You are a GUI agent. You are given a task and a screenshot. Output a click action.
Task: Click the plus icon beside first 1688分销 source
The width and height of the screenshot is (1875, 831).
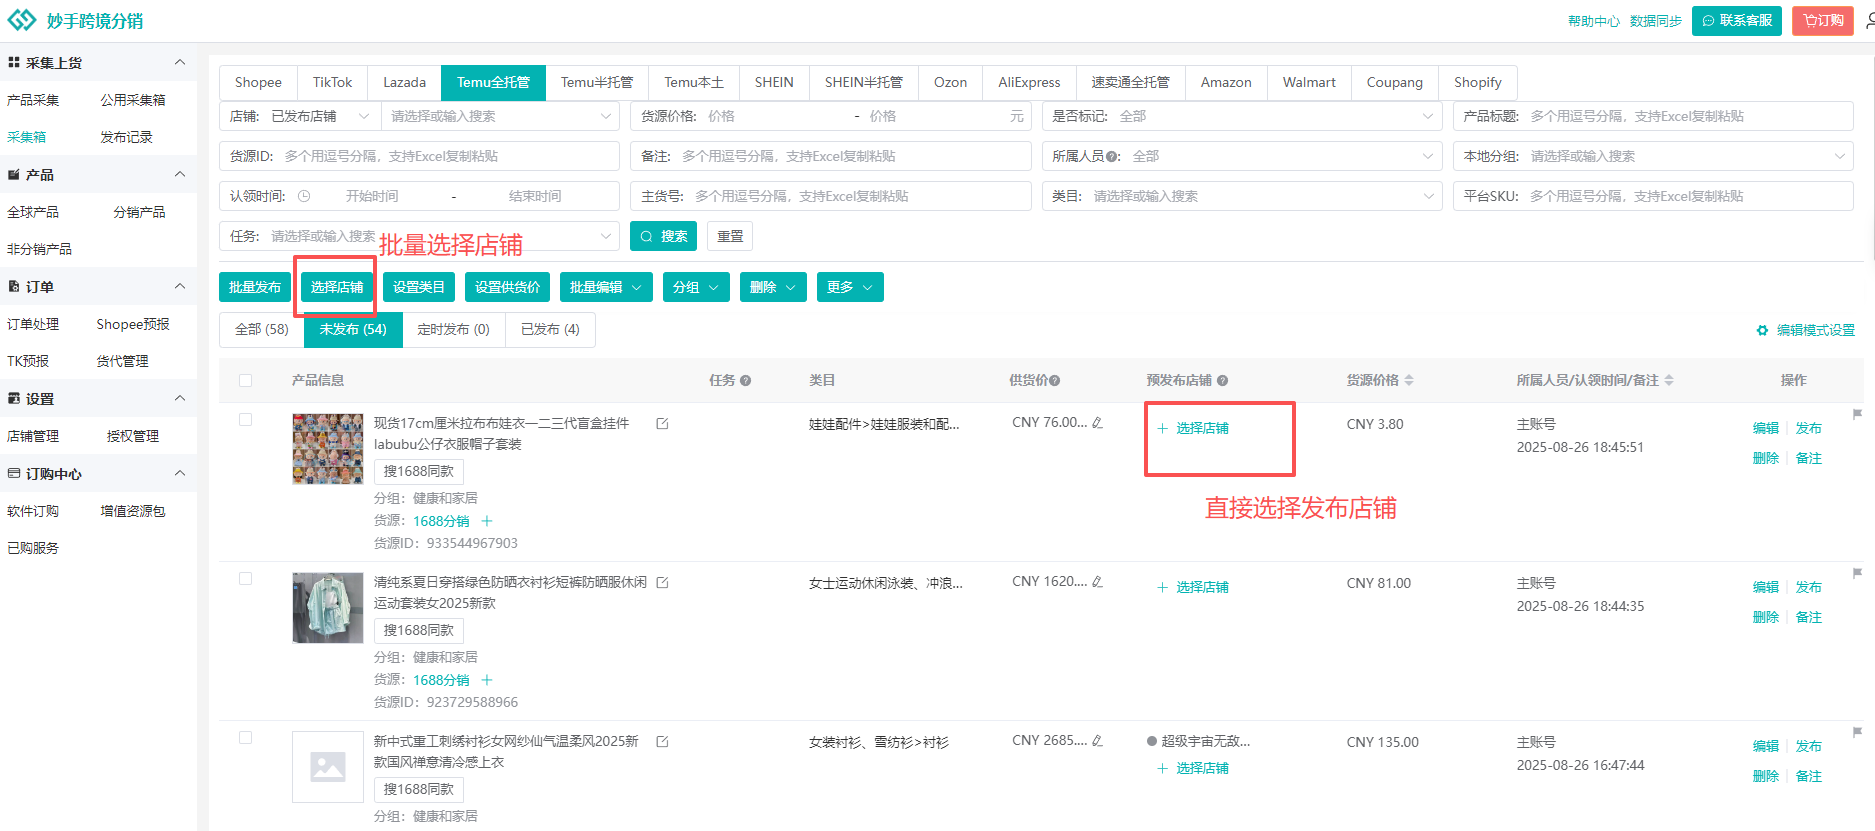pyautogui.click(x=487, y=521)
